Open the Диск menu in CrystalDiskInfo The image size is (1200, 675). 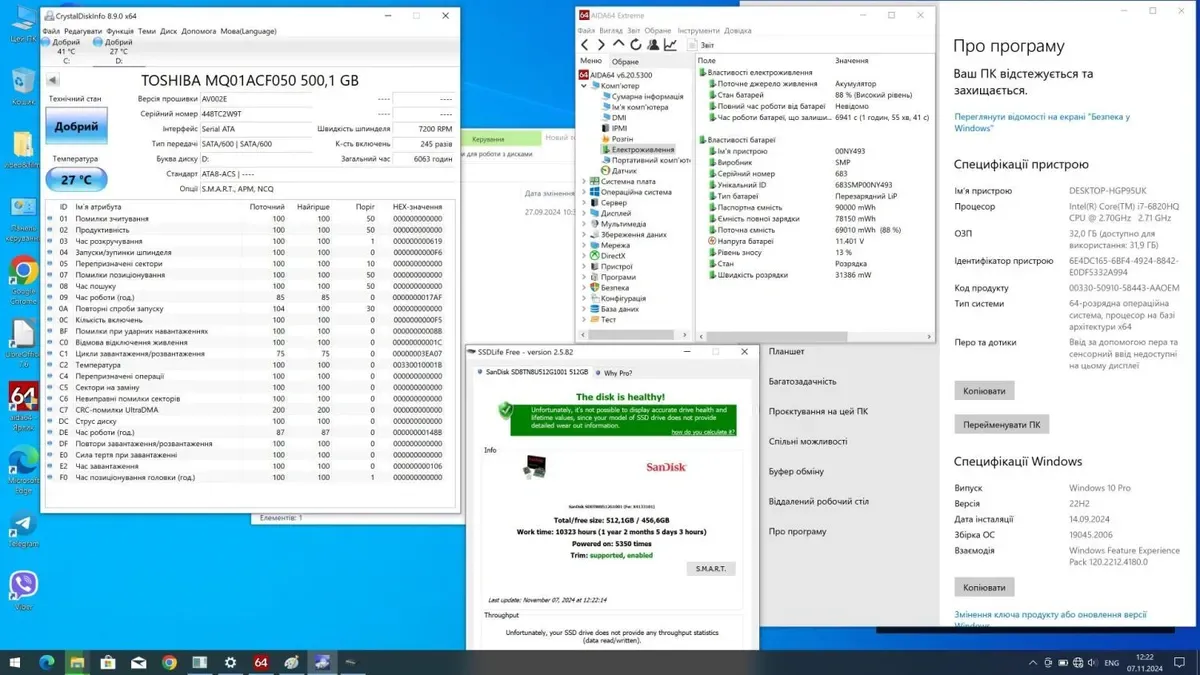[168, 31]
